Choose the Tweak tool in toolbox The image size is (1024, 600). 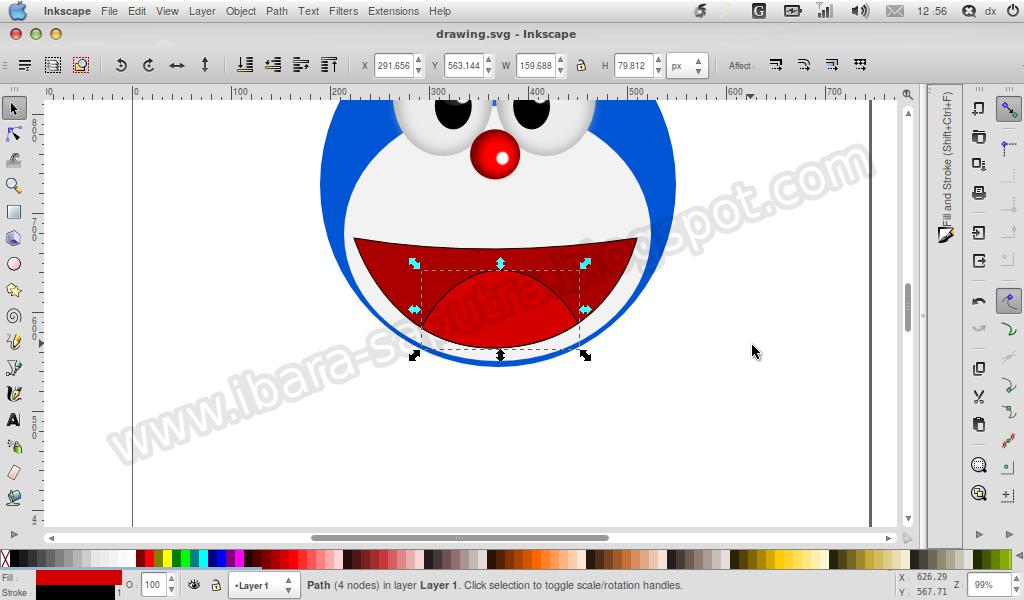[x=14, y=160]
